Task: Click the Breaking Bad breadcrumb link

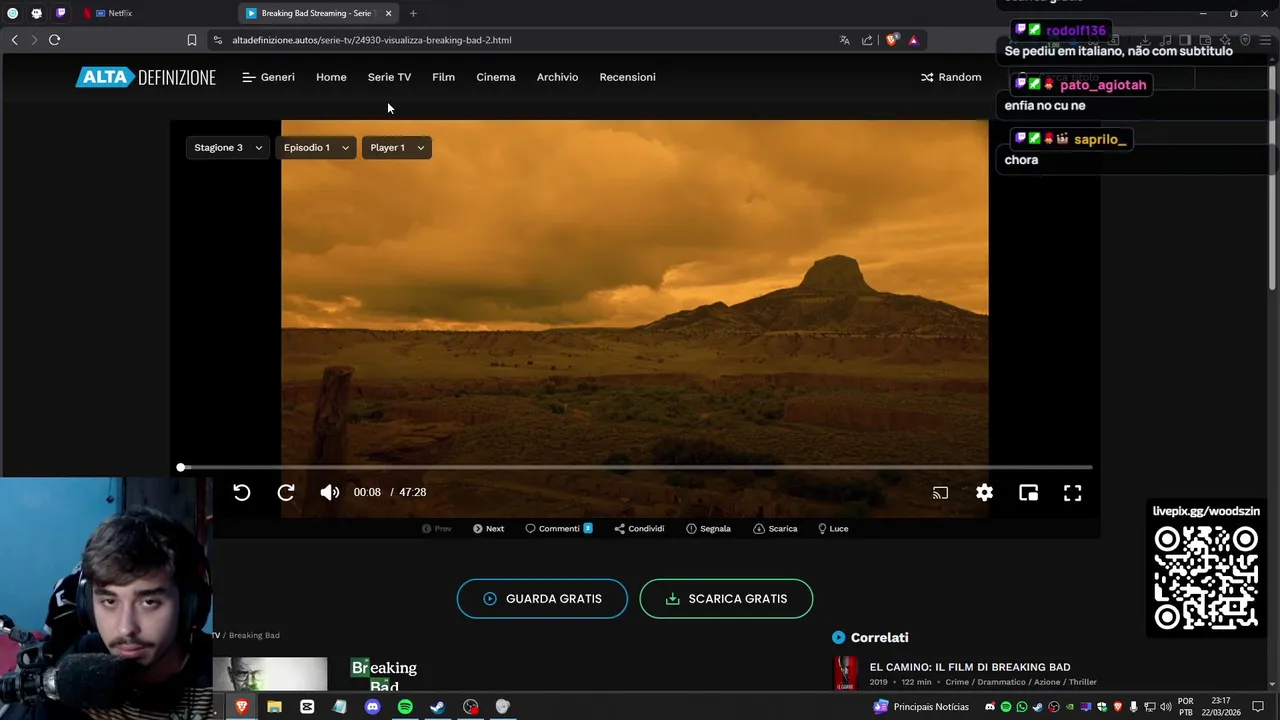Action: (254, 635)
